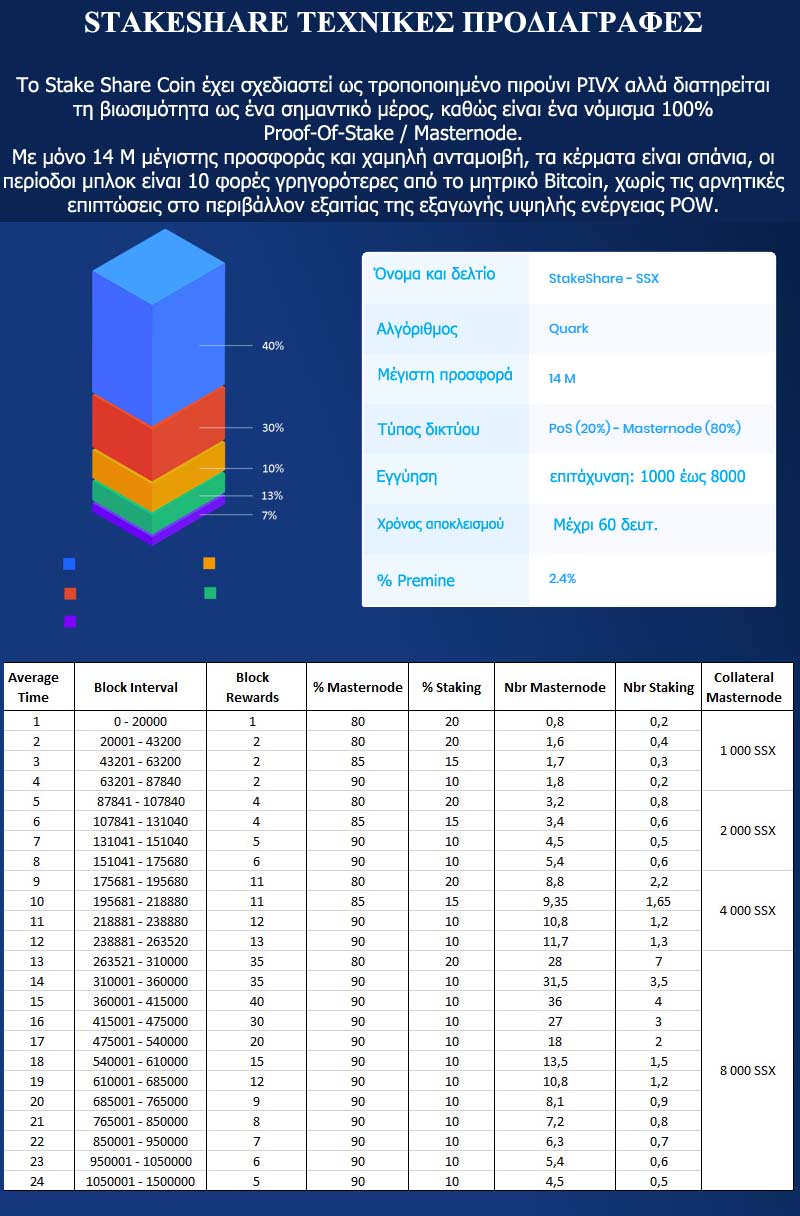
Task: Click the Μέχρι 60 δευτ. value
Action: pyautogui.click(x=605, y=524)
